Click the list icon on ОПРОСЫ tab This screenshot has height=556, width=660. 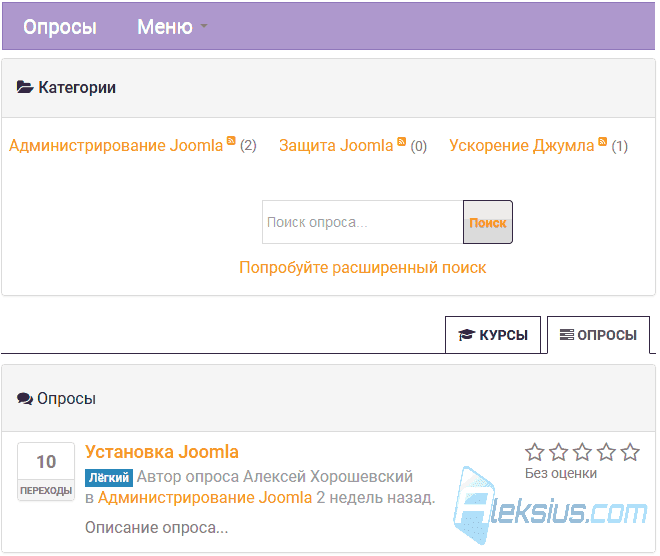567,335
